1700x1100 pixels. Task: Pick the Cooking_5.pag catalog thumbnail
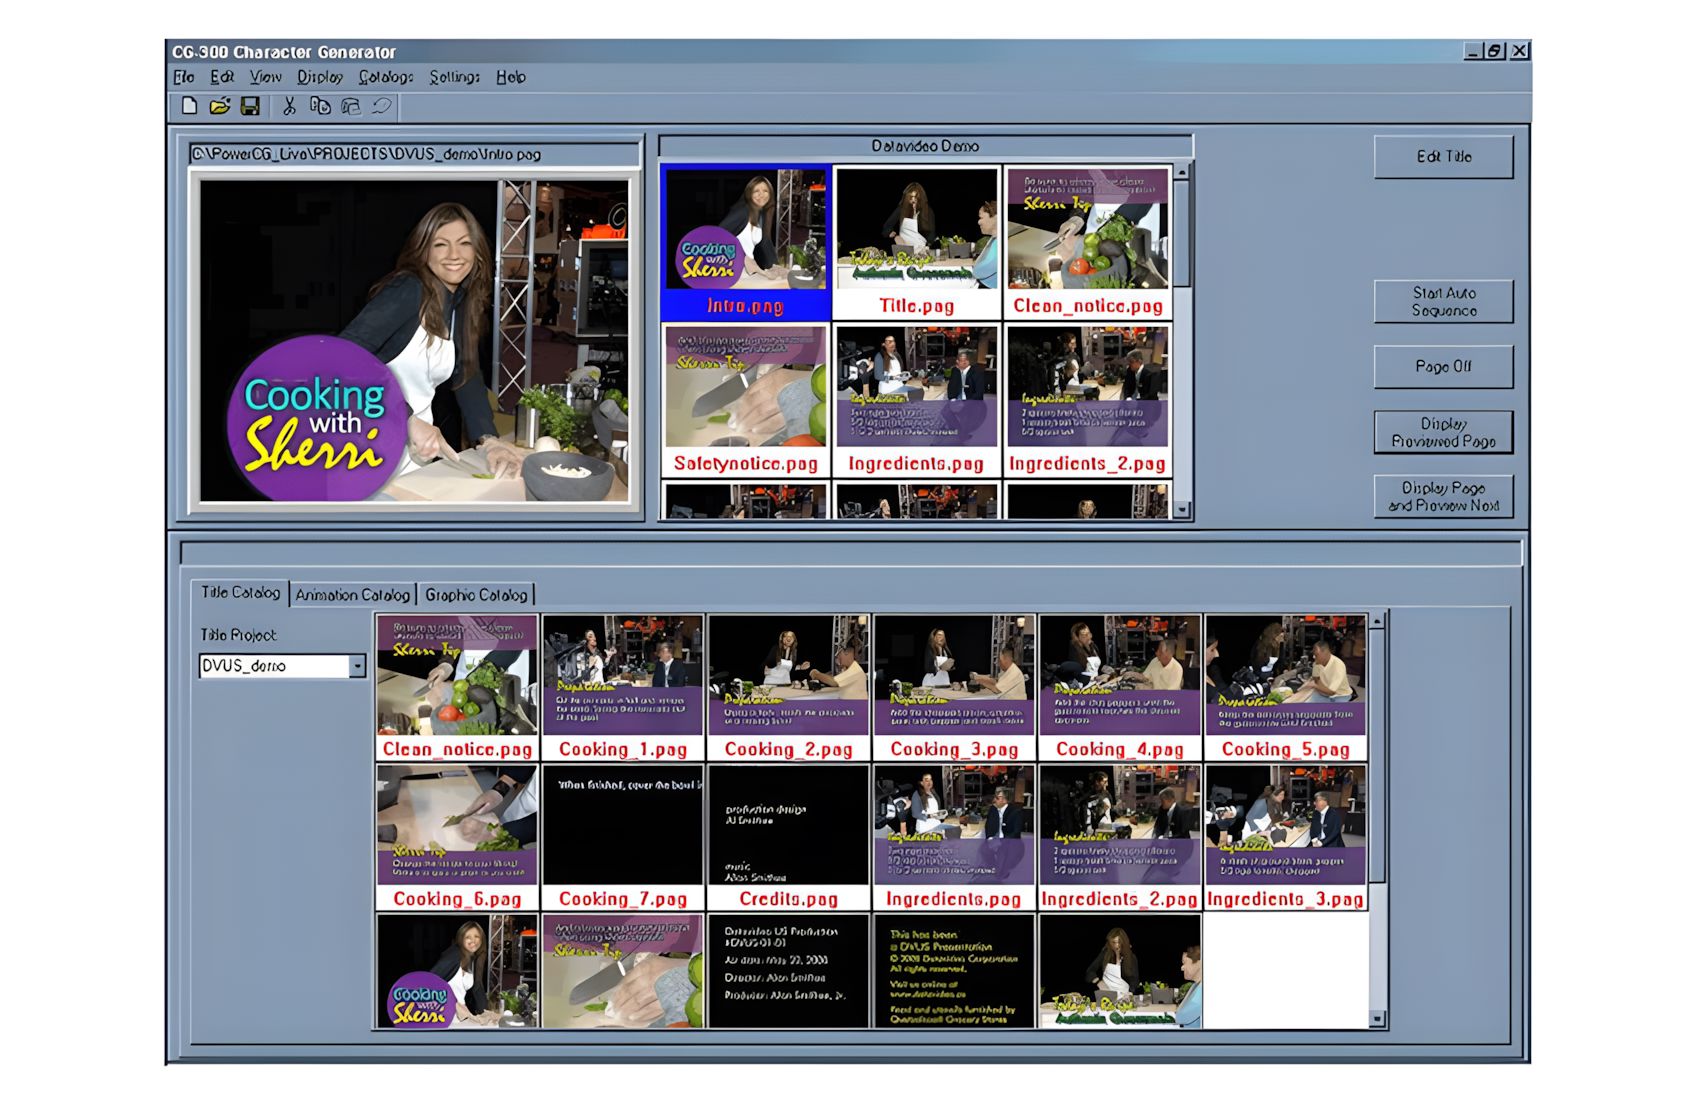[1286, 688]
